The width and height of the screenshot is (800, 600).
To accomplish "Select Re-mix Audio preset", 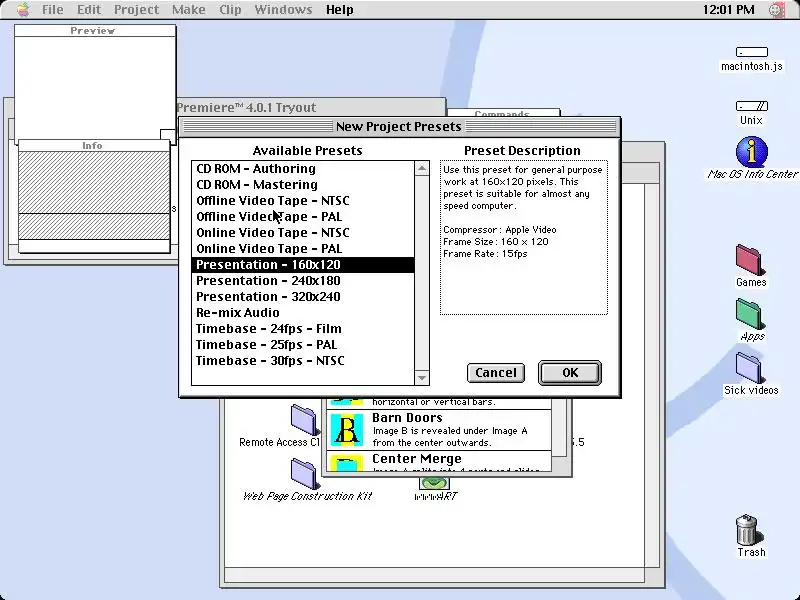I will click(x=303, y=313).
